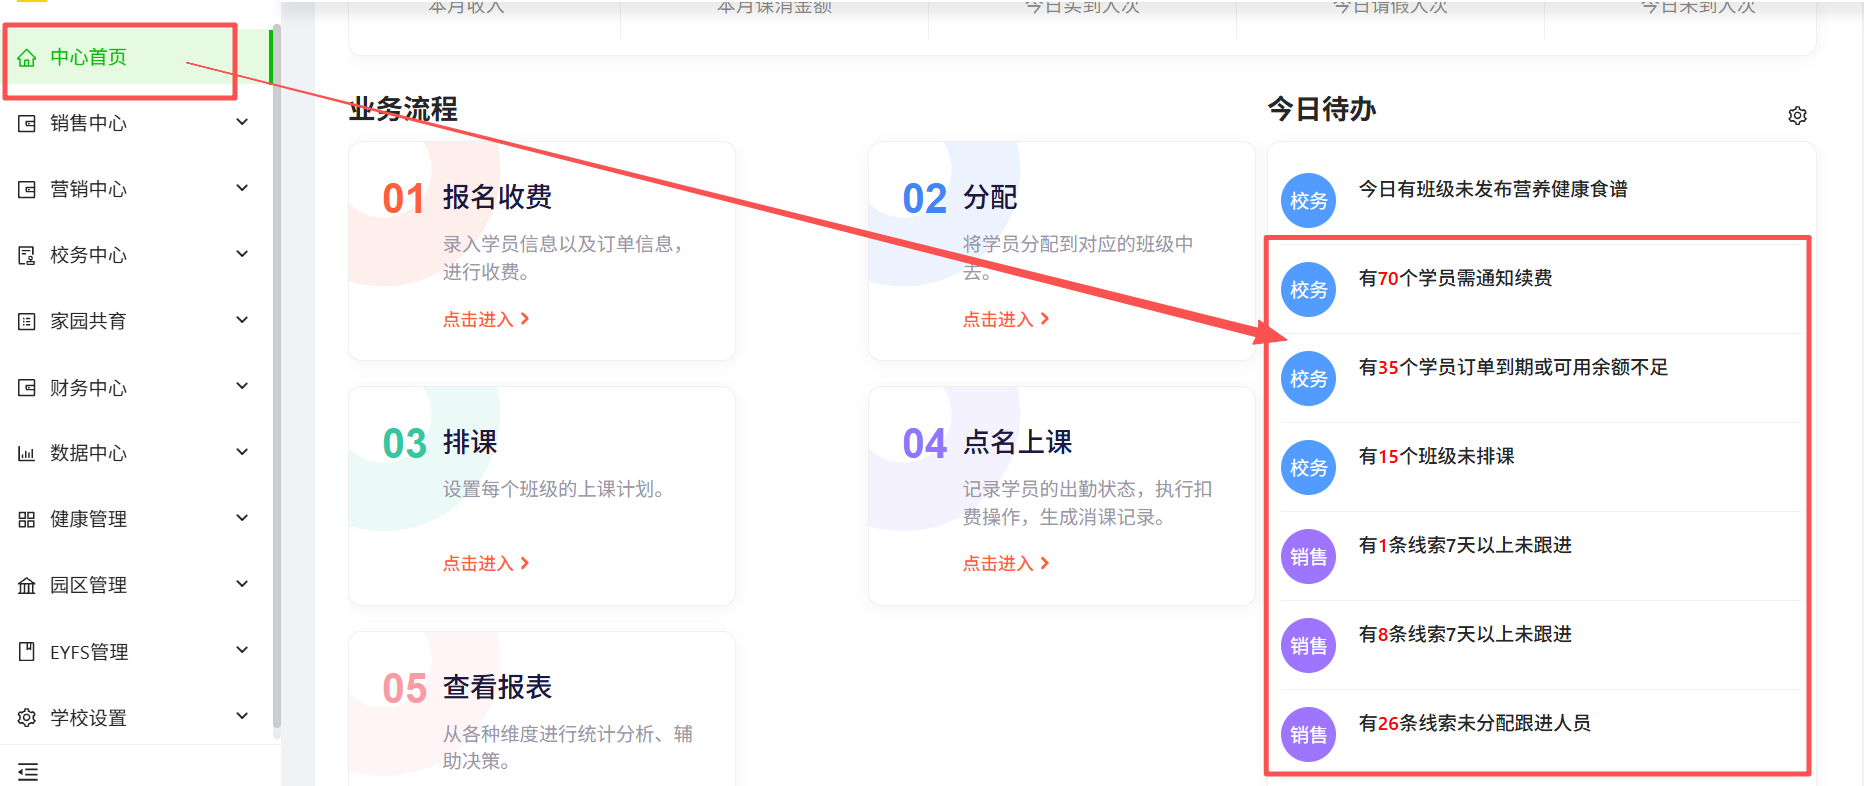This screenshot has width=1864, height=786.
Task: Click the 学校设置 gear icon
Action: tap(27, 718)
